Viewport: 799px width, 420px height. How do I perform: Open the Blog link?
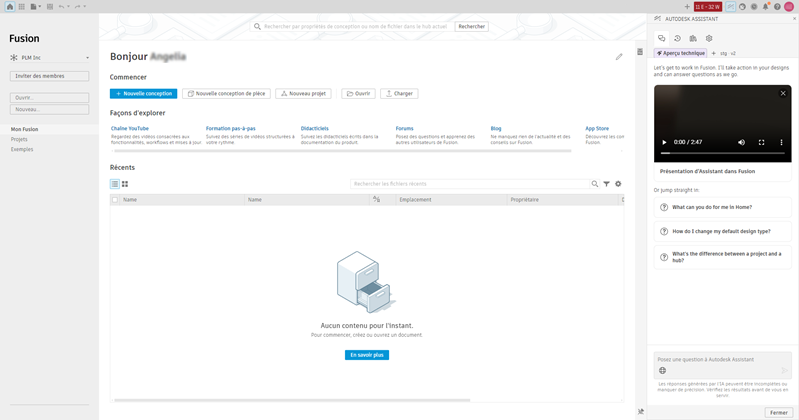click(496, 128)
